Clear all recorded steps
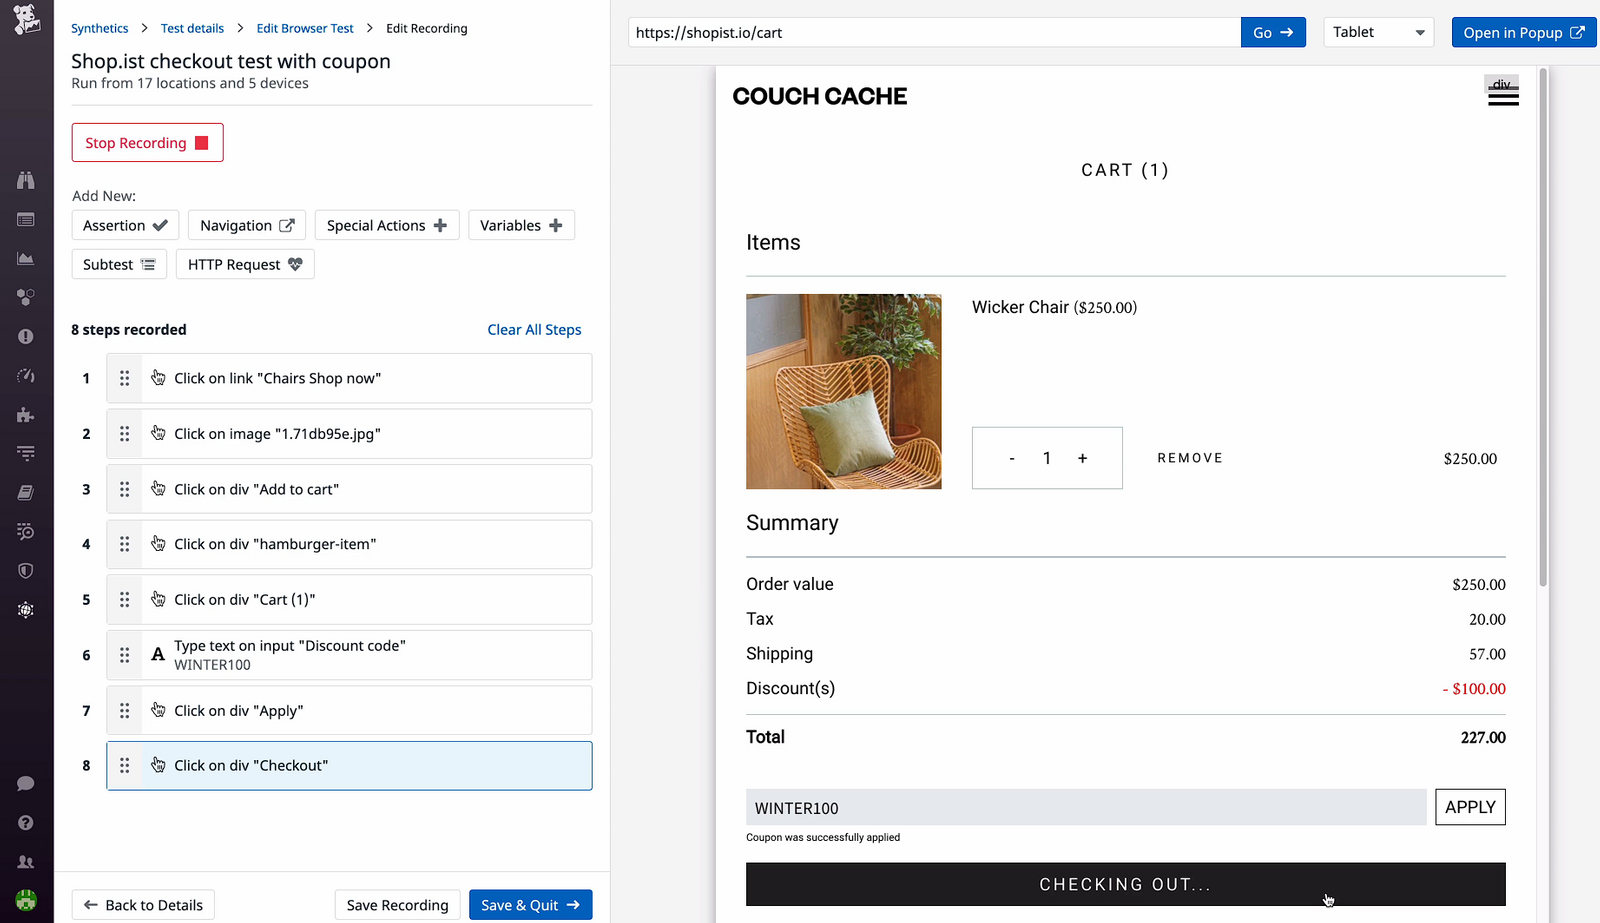 534,329
